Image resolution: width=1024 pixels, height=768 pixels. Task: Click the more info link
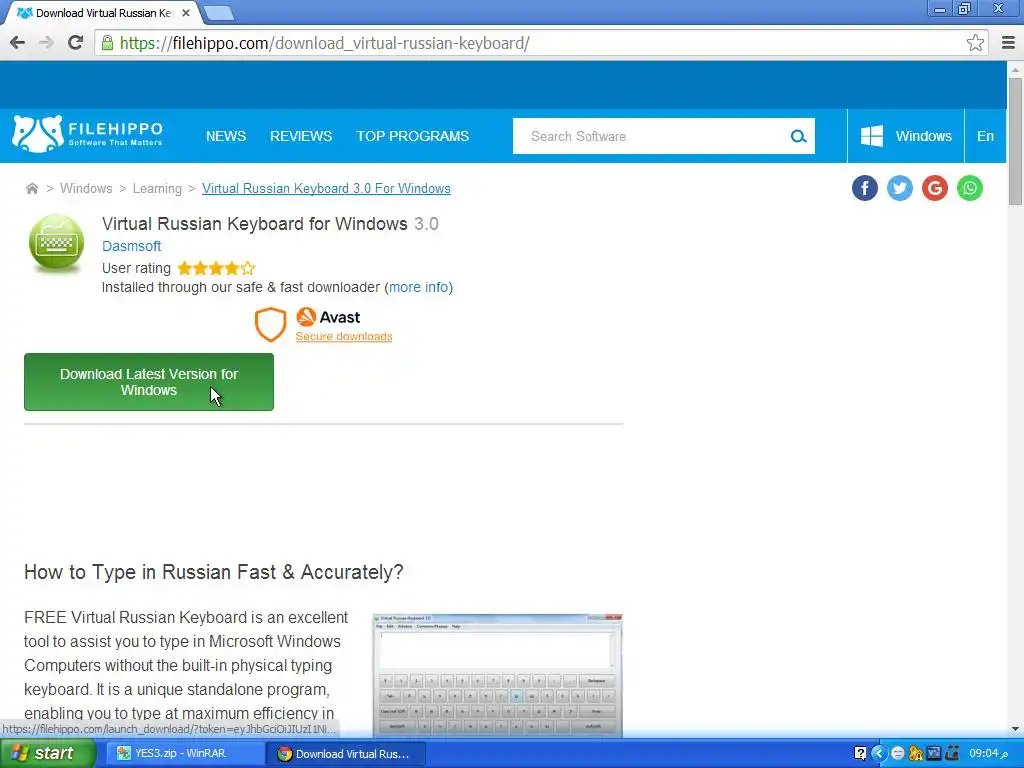pyautogui.click(x=419, y=287)
